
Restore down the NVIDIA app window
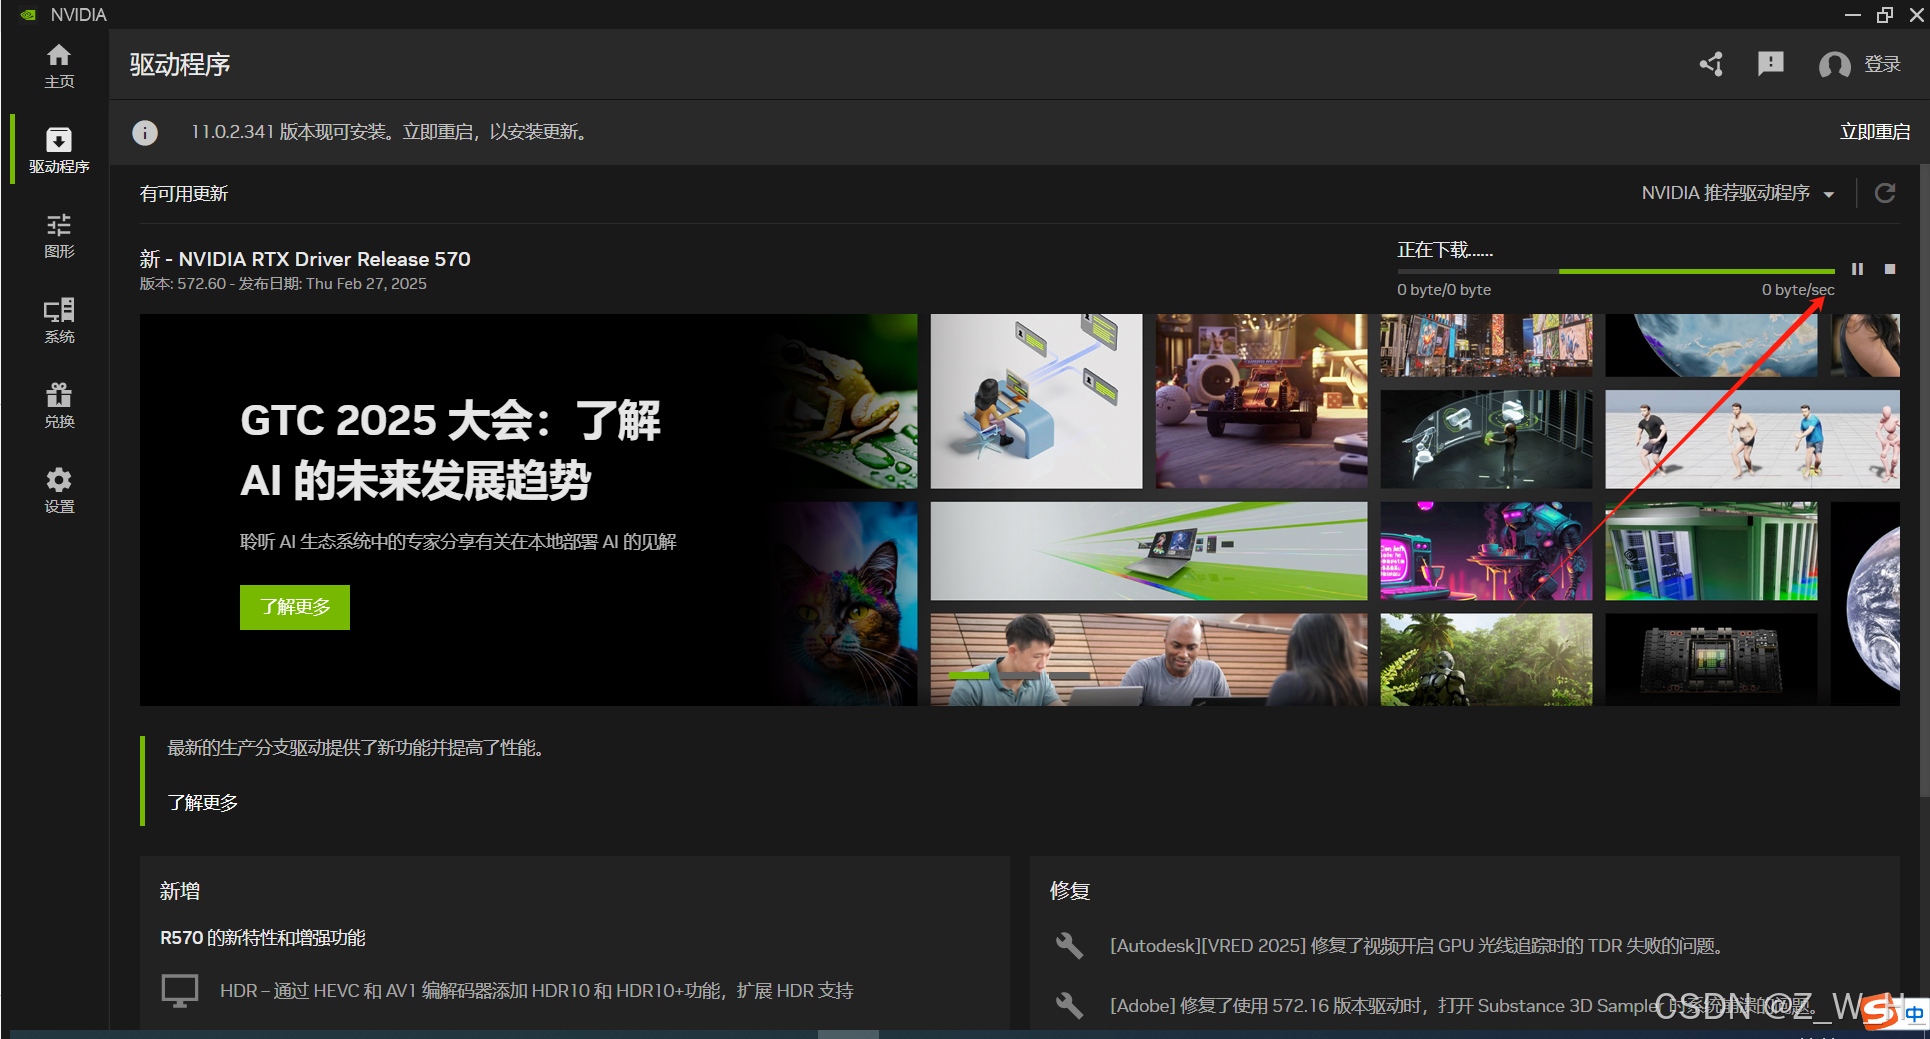click(1885, 14)
